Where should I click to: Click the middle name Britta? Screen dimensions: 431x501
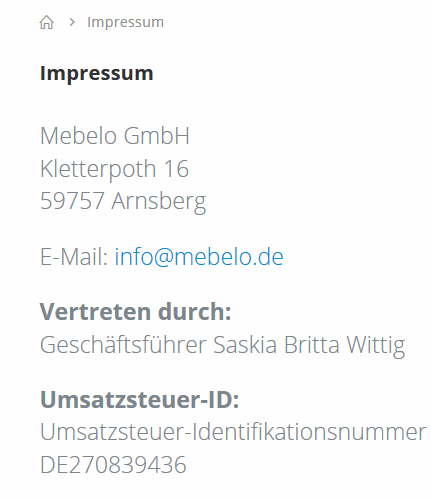[312, 345]
